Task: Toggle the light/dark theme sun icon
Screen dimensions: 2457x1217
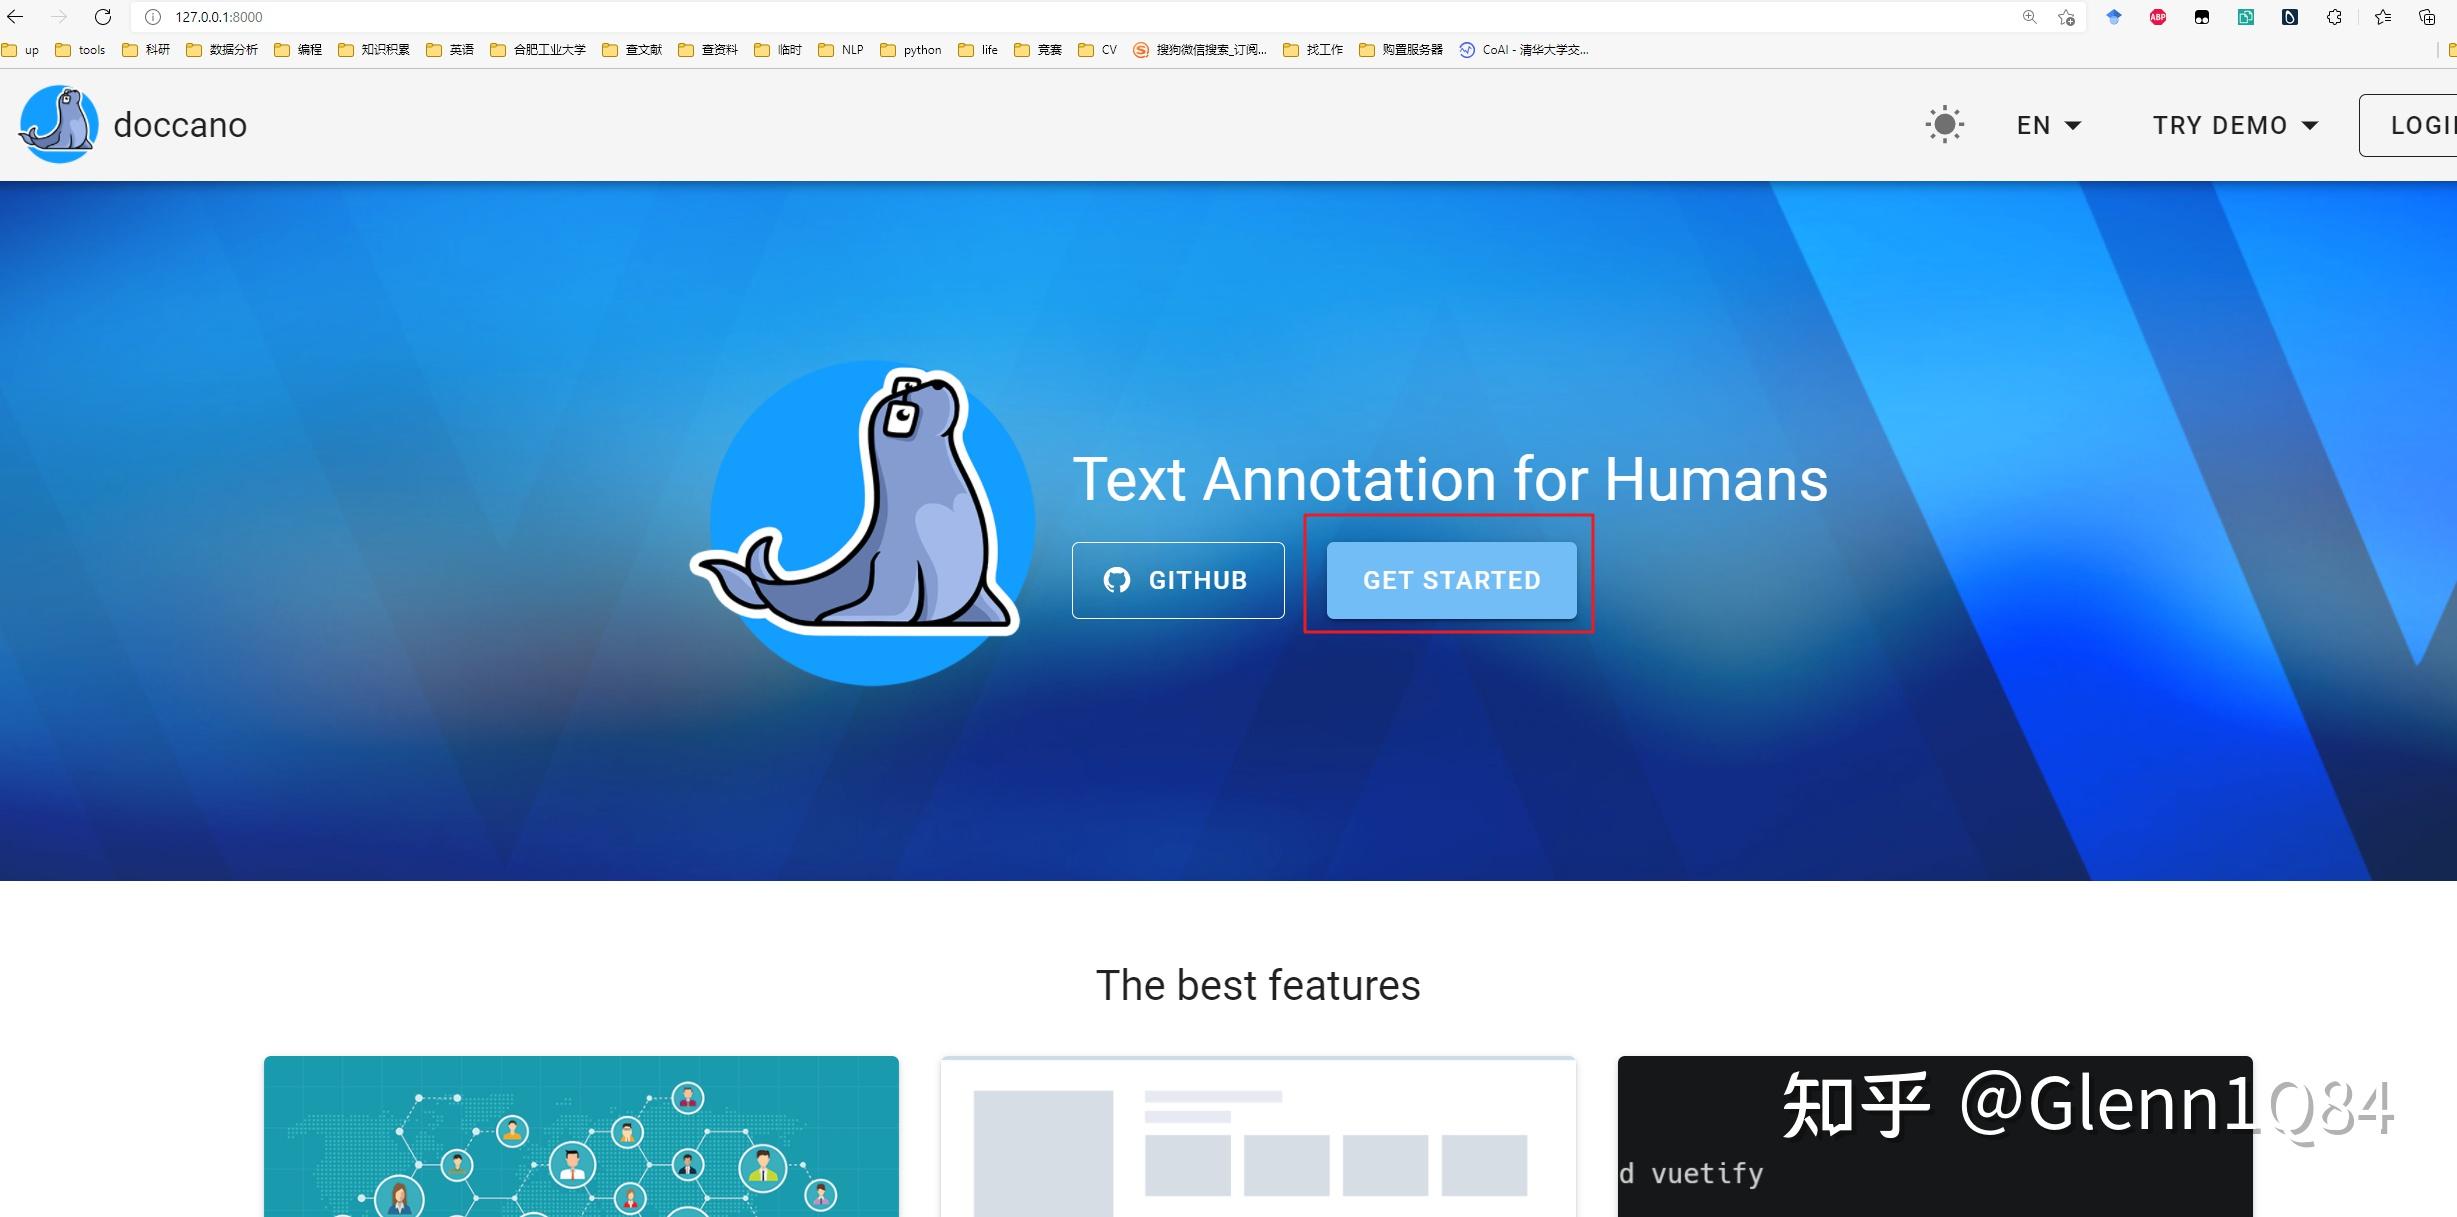Action: (x=1944, y=125)
